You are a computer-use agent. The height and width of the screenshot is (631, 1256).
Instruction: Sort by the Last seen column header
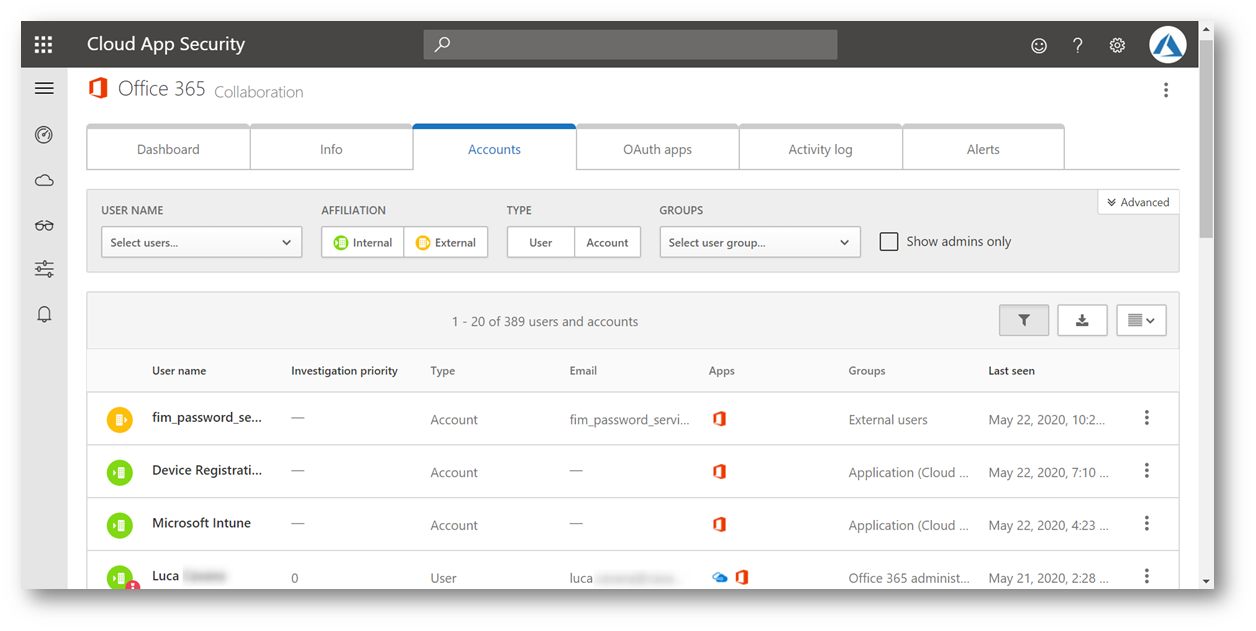(1011, 371)
